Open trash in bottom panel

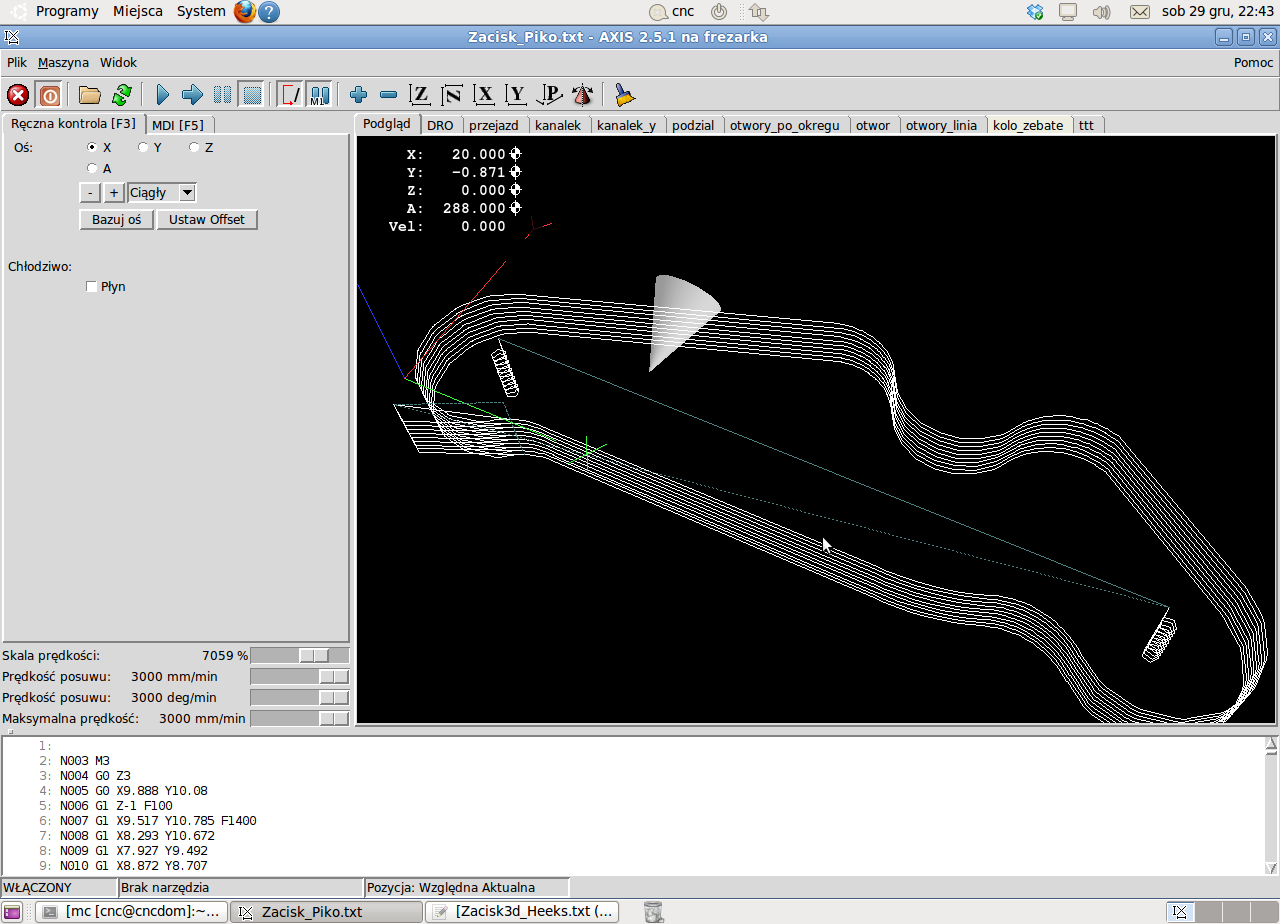pos(653,912)
